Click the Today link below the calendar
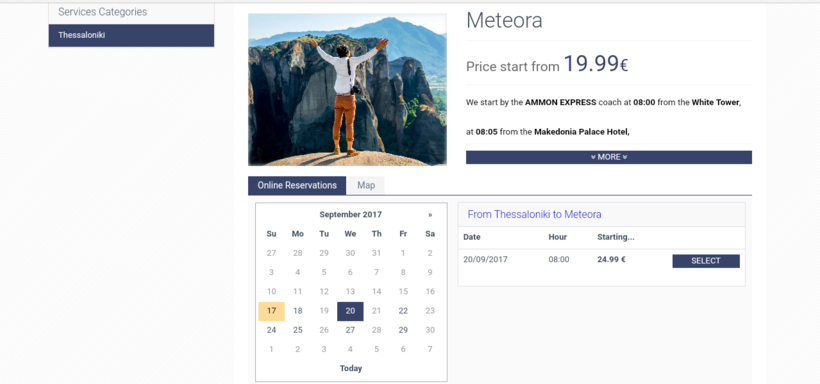Screen dimensions: 820x384 (x=351, y=368)
